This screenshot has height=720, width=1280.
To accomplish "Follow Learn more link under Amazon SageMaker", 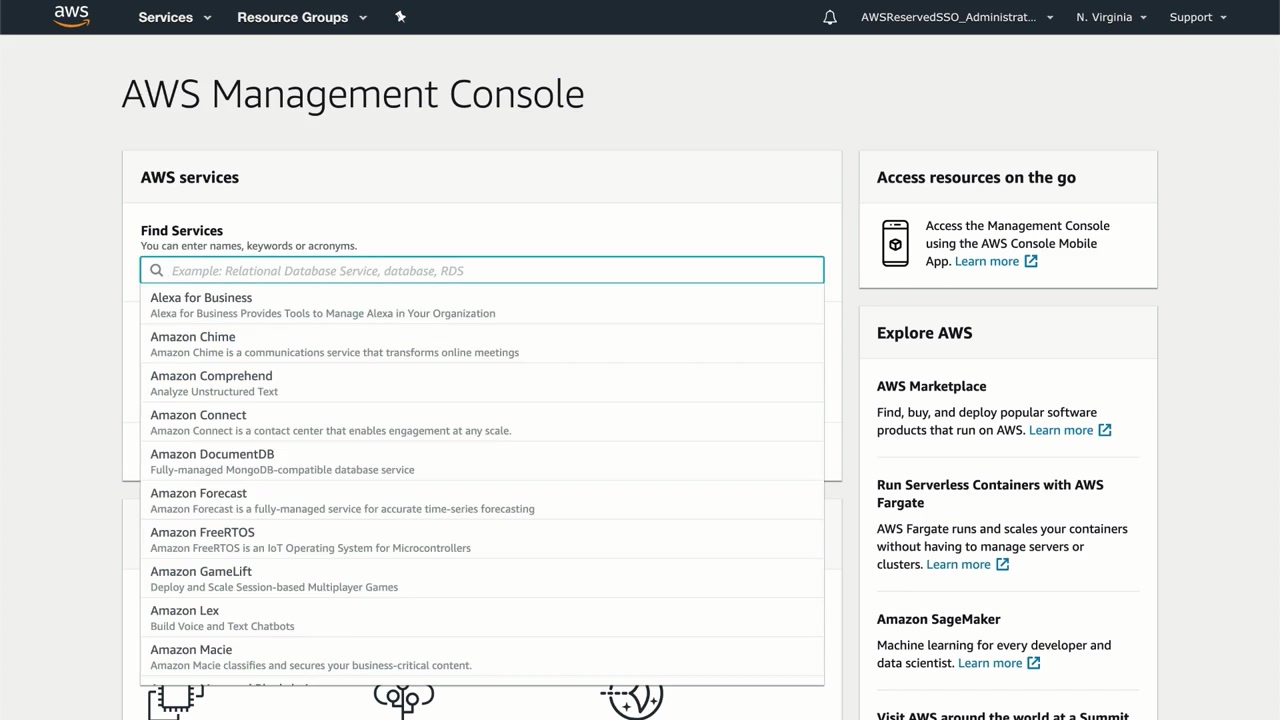I will pyautogui.click(x=990, y=663).
